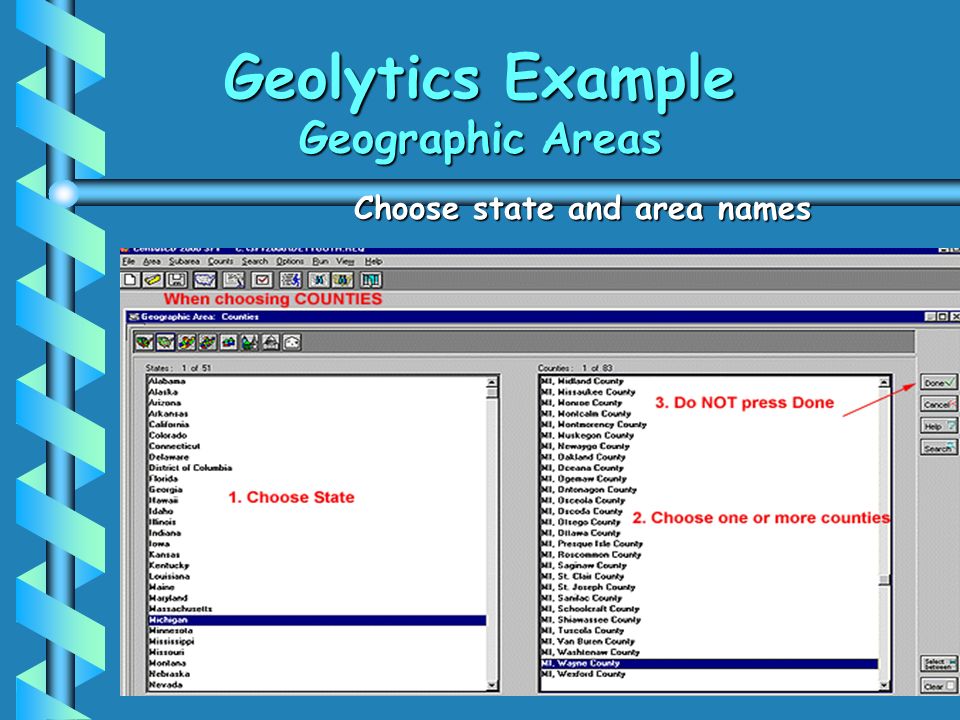Click the last icon in main toolbar
Image resolution: width=960 pixels, height=720 pixels.
[x=371, y=280]
